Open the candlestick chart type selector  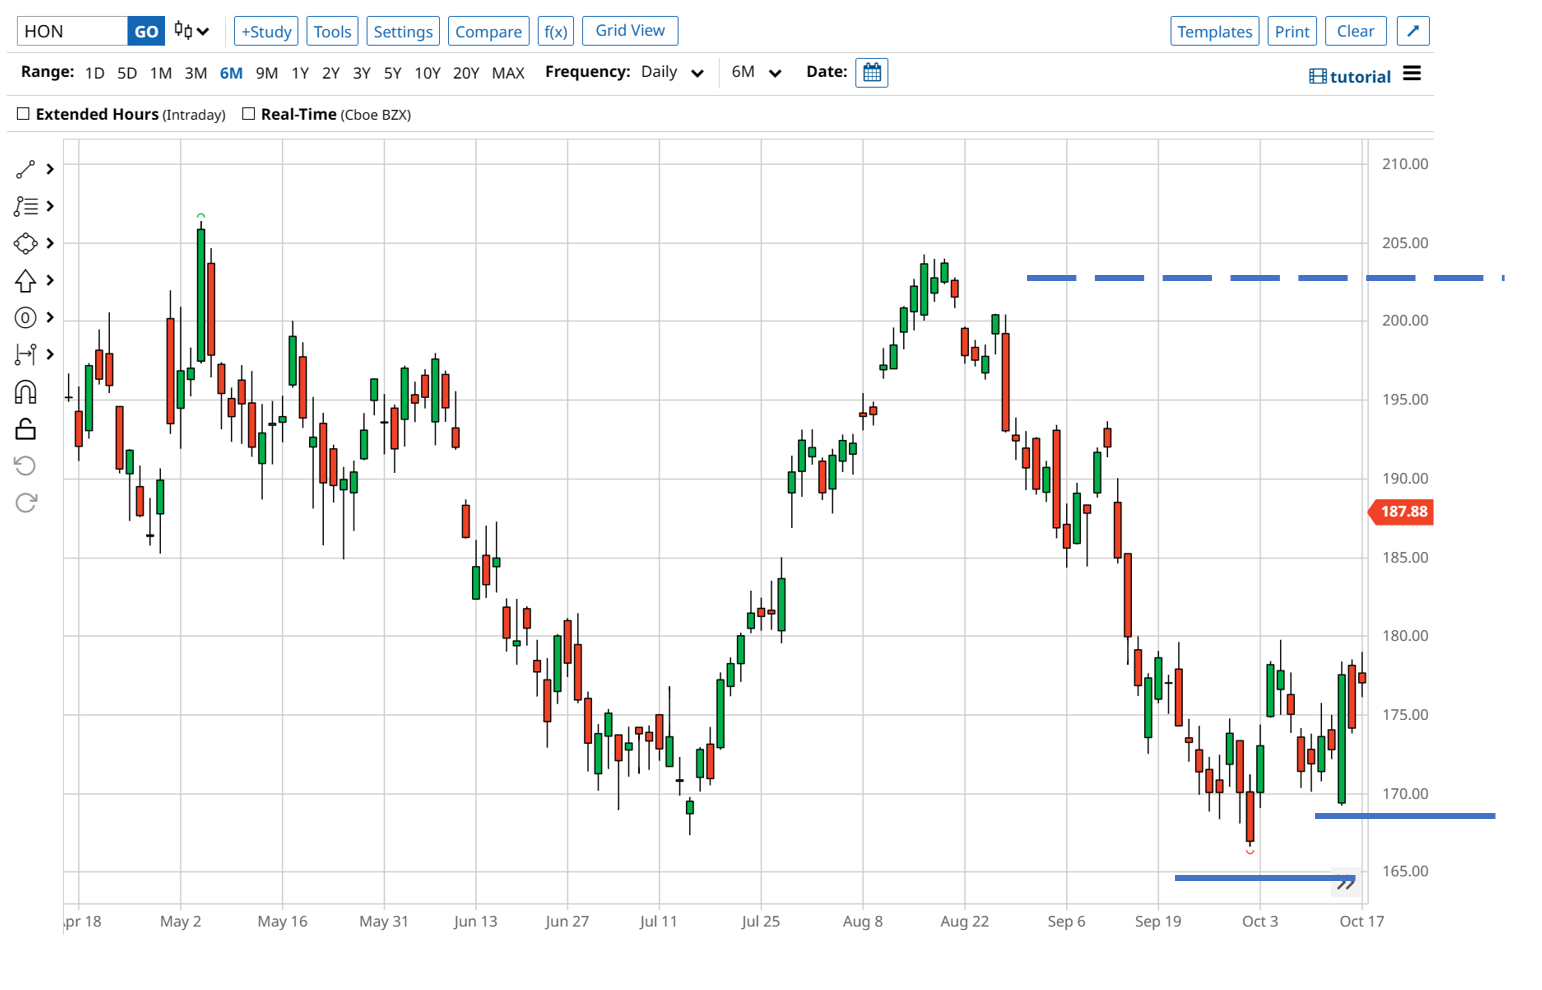pos(191,31)
